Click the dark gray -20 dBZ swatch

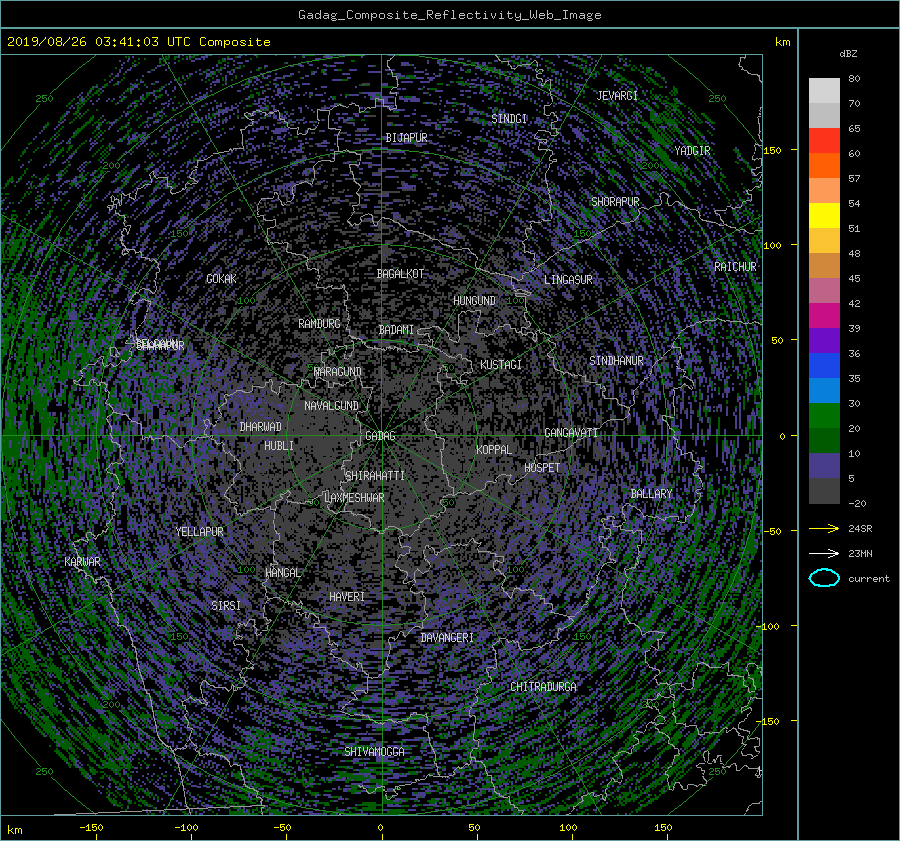pos(824,491)
